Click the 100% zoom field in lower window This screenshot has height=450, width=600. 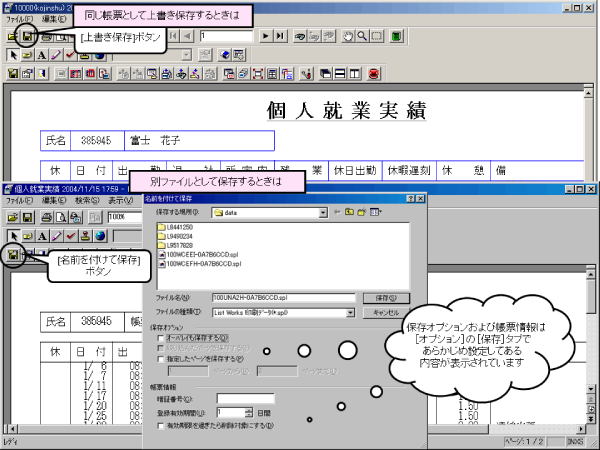pyautogui.click(x=125, y=217)
